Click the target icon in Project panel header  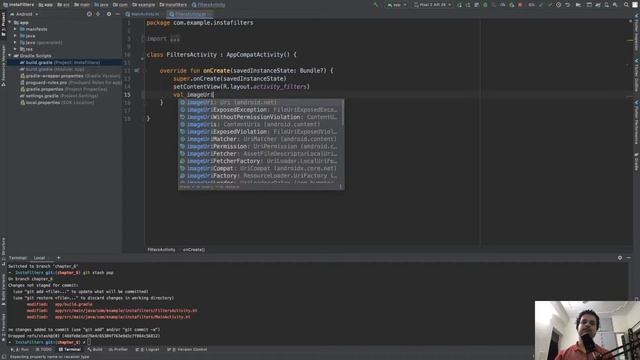89,14
